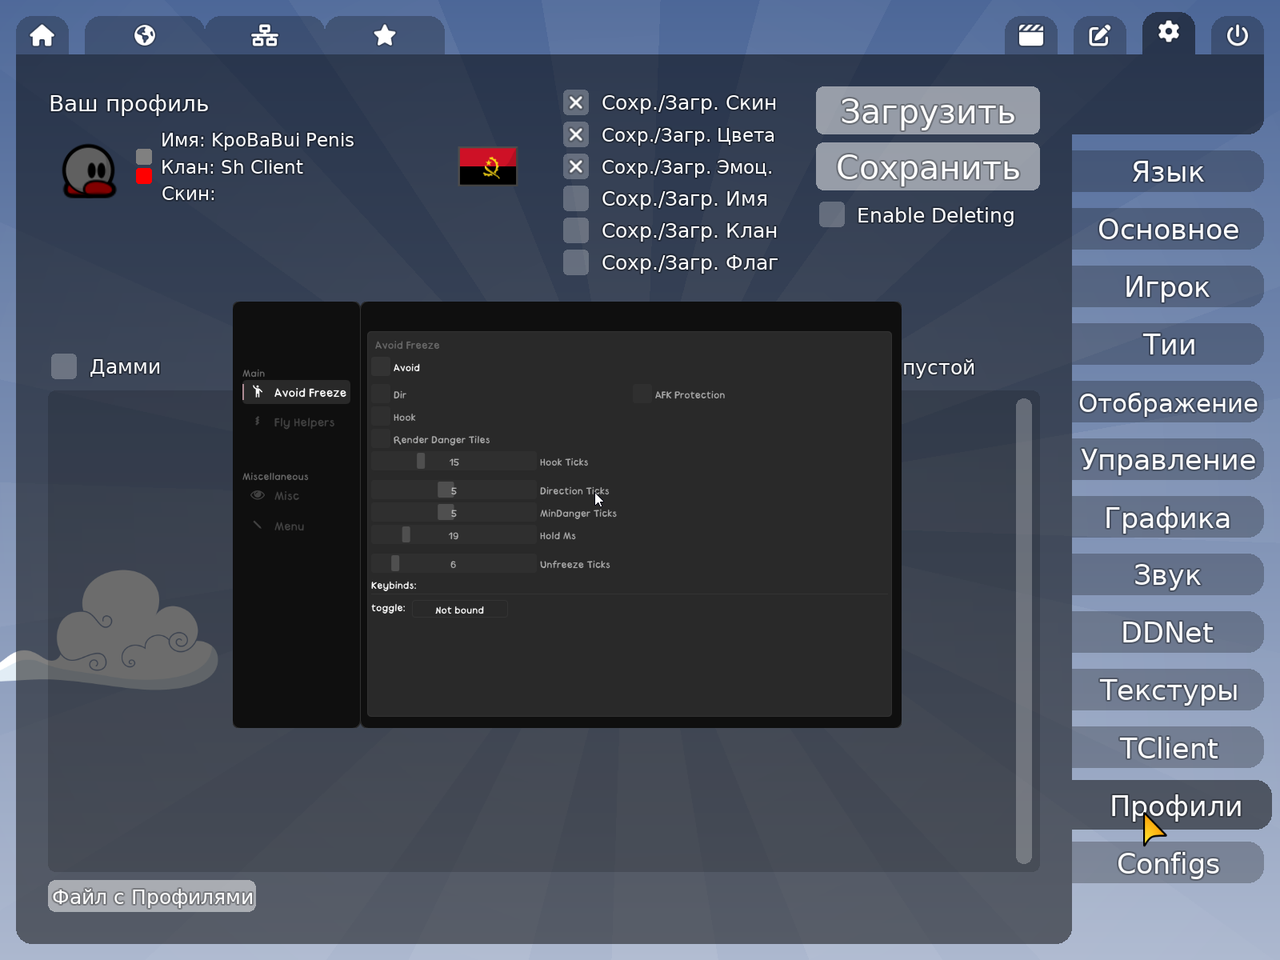1280x960 pixels.
Task: Click the red color swatch by Клан
Action: 144,176
